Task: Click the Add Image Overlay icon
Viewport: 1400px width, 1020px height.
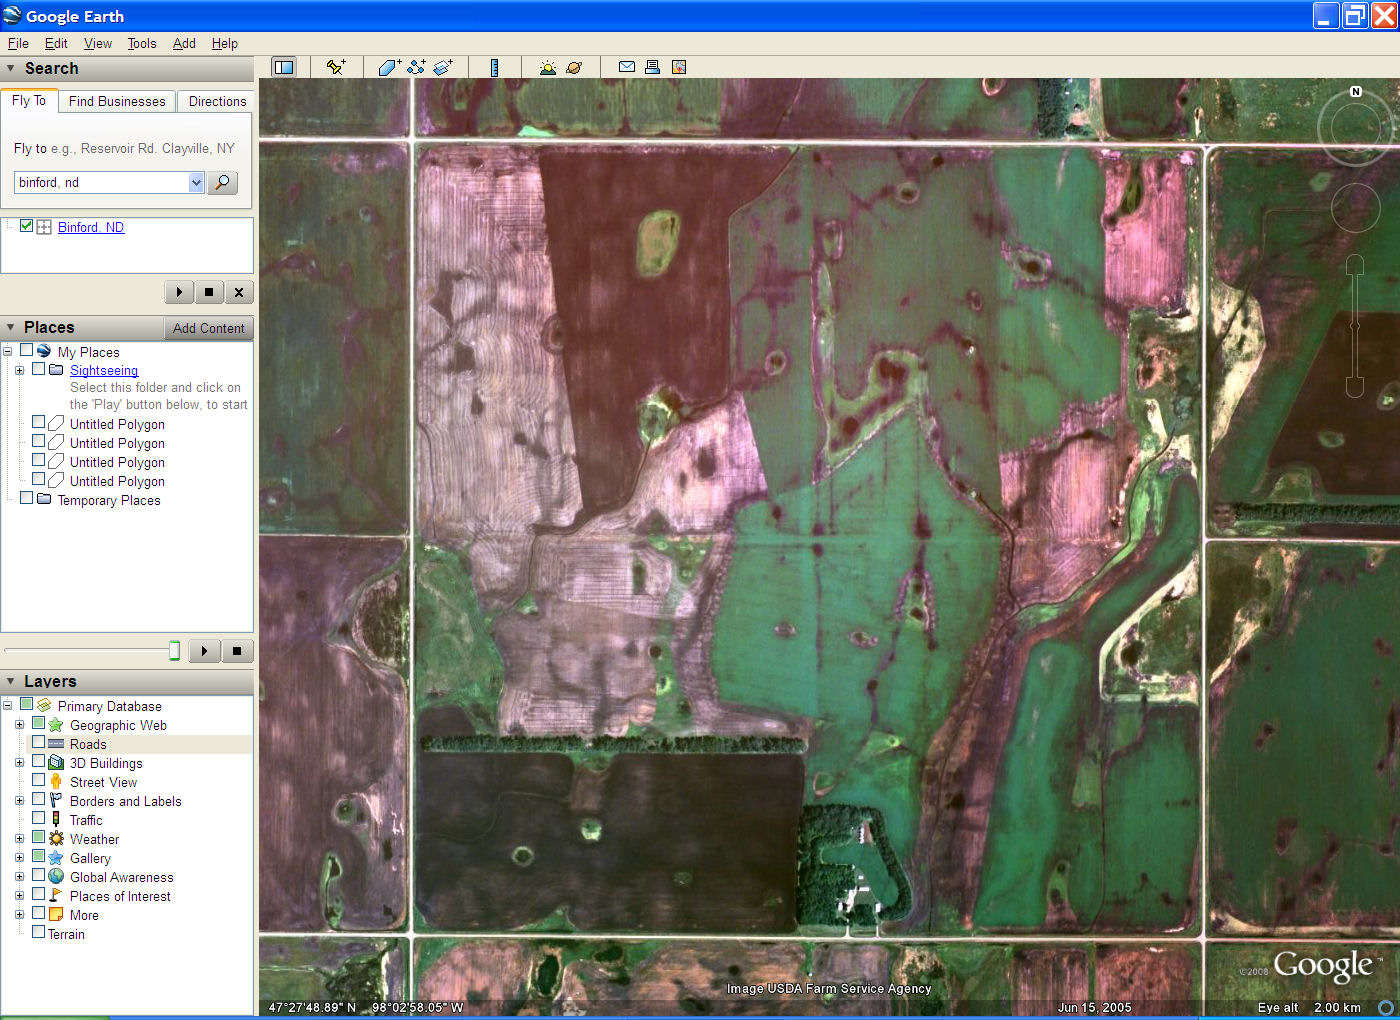Action: click(443, 67)
